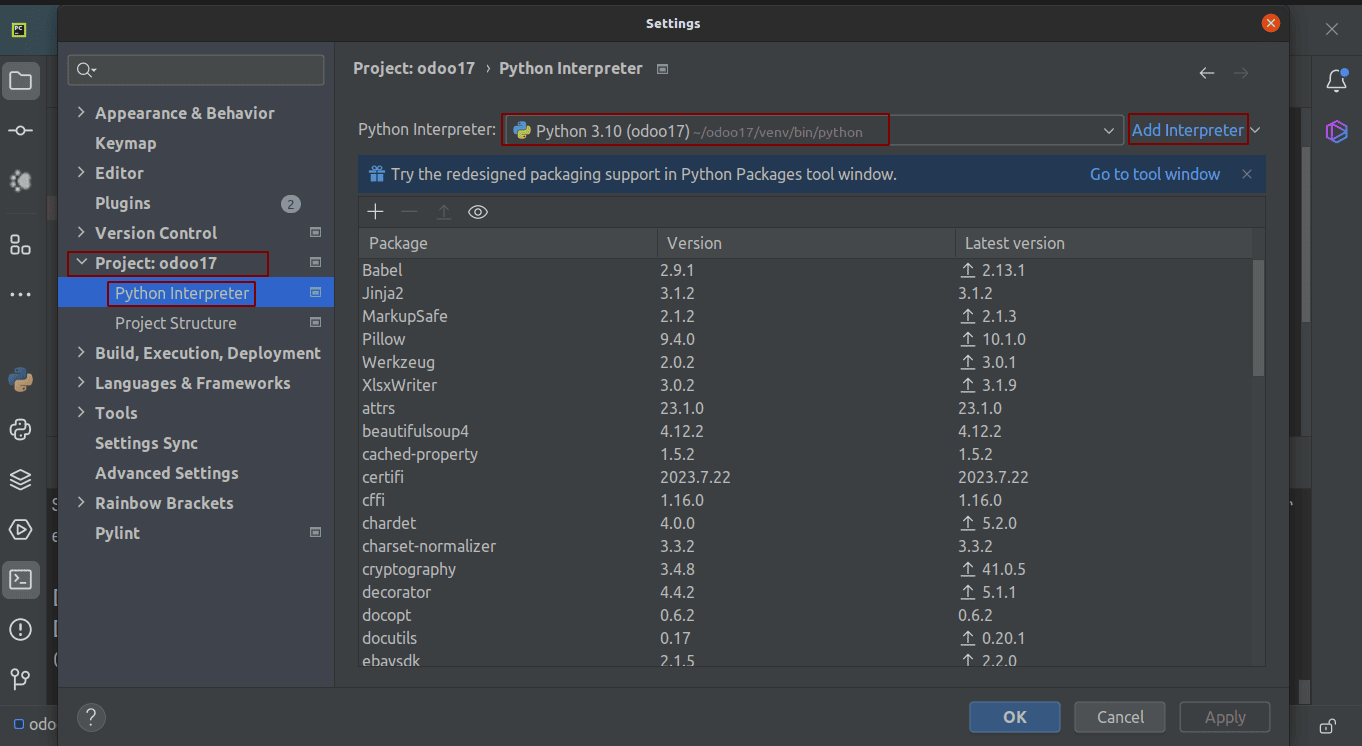
Task: Open the Terminal tool window icon
Action: [x=20, y=579]
